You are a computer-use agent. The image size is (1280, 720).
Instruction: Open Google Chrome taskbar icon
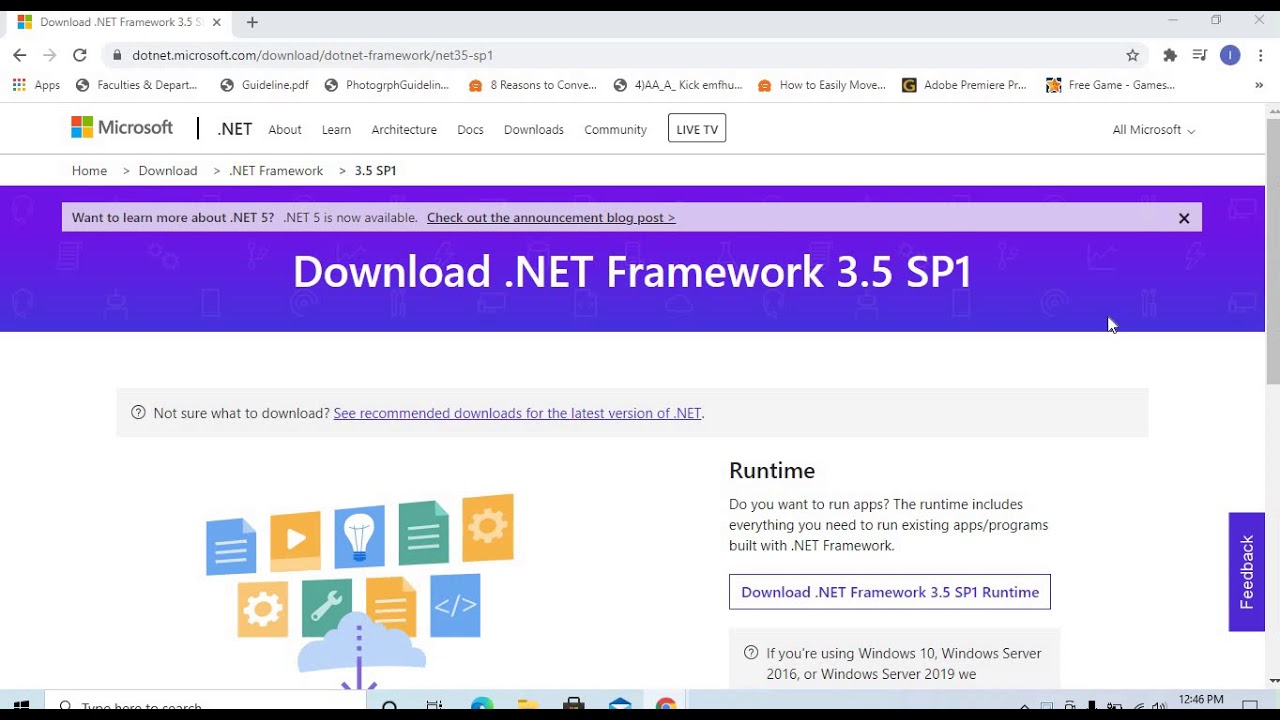tap(666, 705)
